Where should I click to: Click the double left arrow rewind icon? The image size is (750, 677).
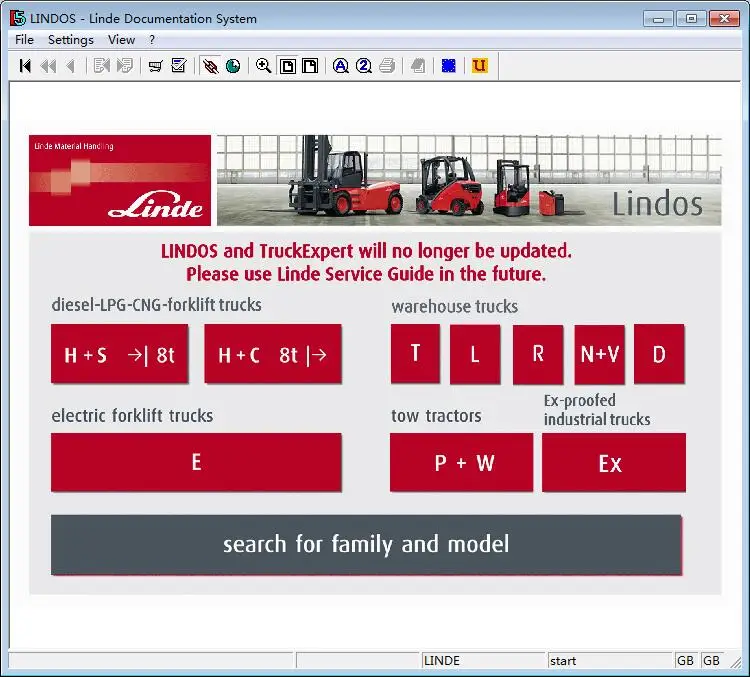point(48,66)
